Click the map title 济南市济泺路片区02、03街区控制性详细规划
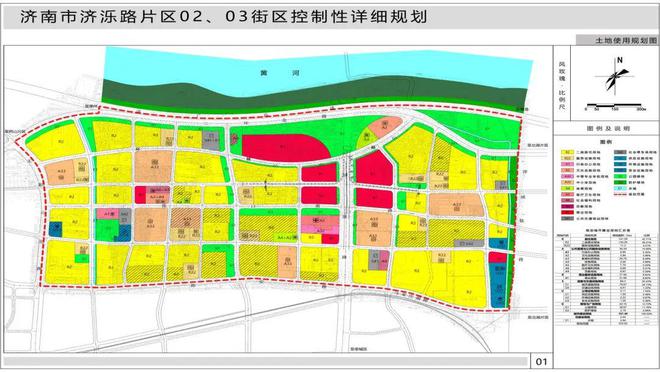 click(224, 17)
